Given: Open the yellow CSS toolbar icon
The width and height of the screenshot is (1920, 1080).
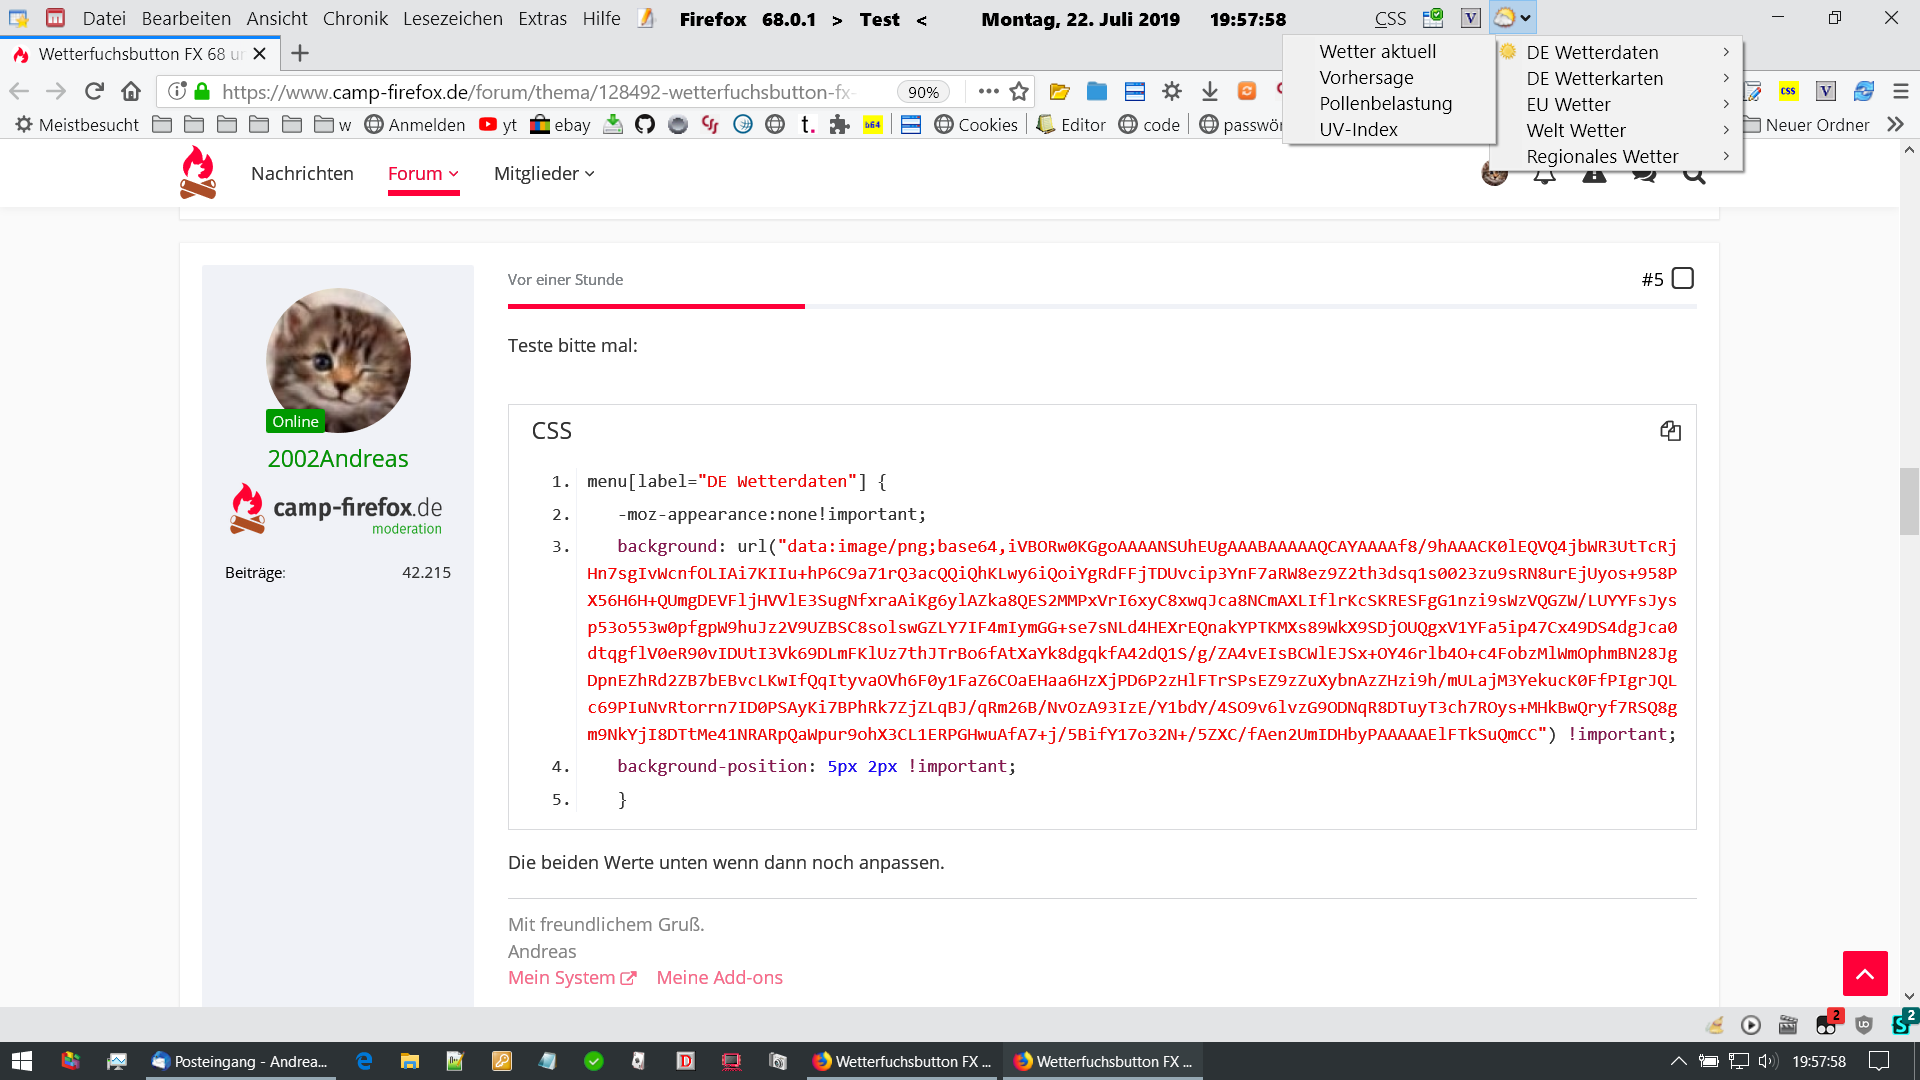Looking at the screenshot, I should click(1788, 92).
